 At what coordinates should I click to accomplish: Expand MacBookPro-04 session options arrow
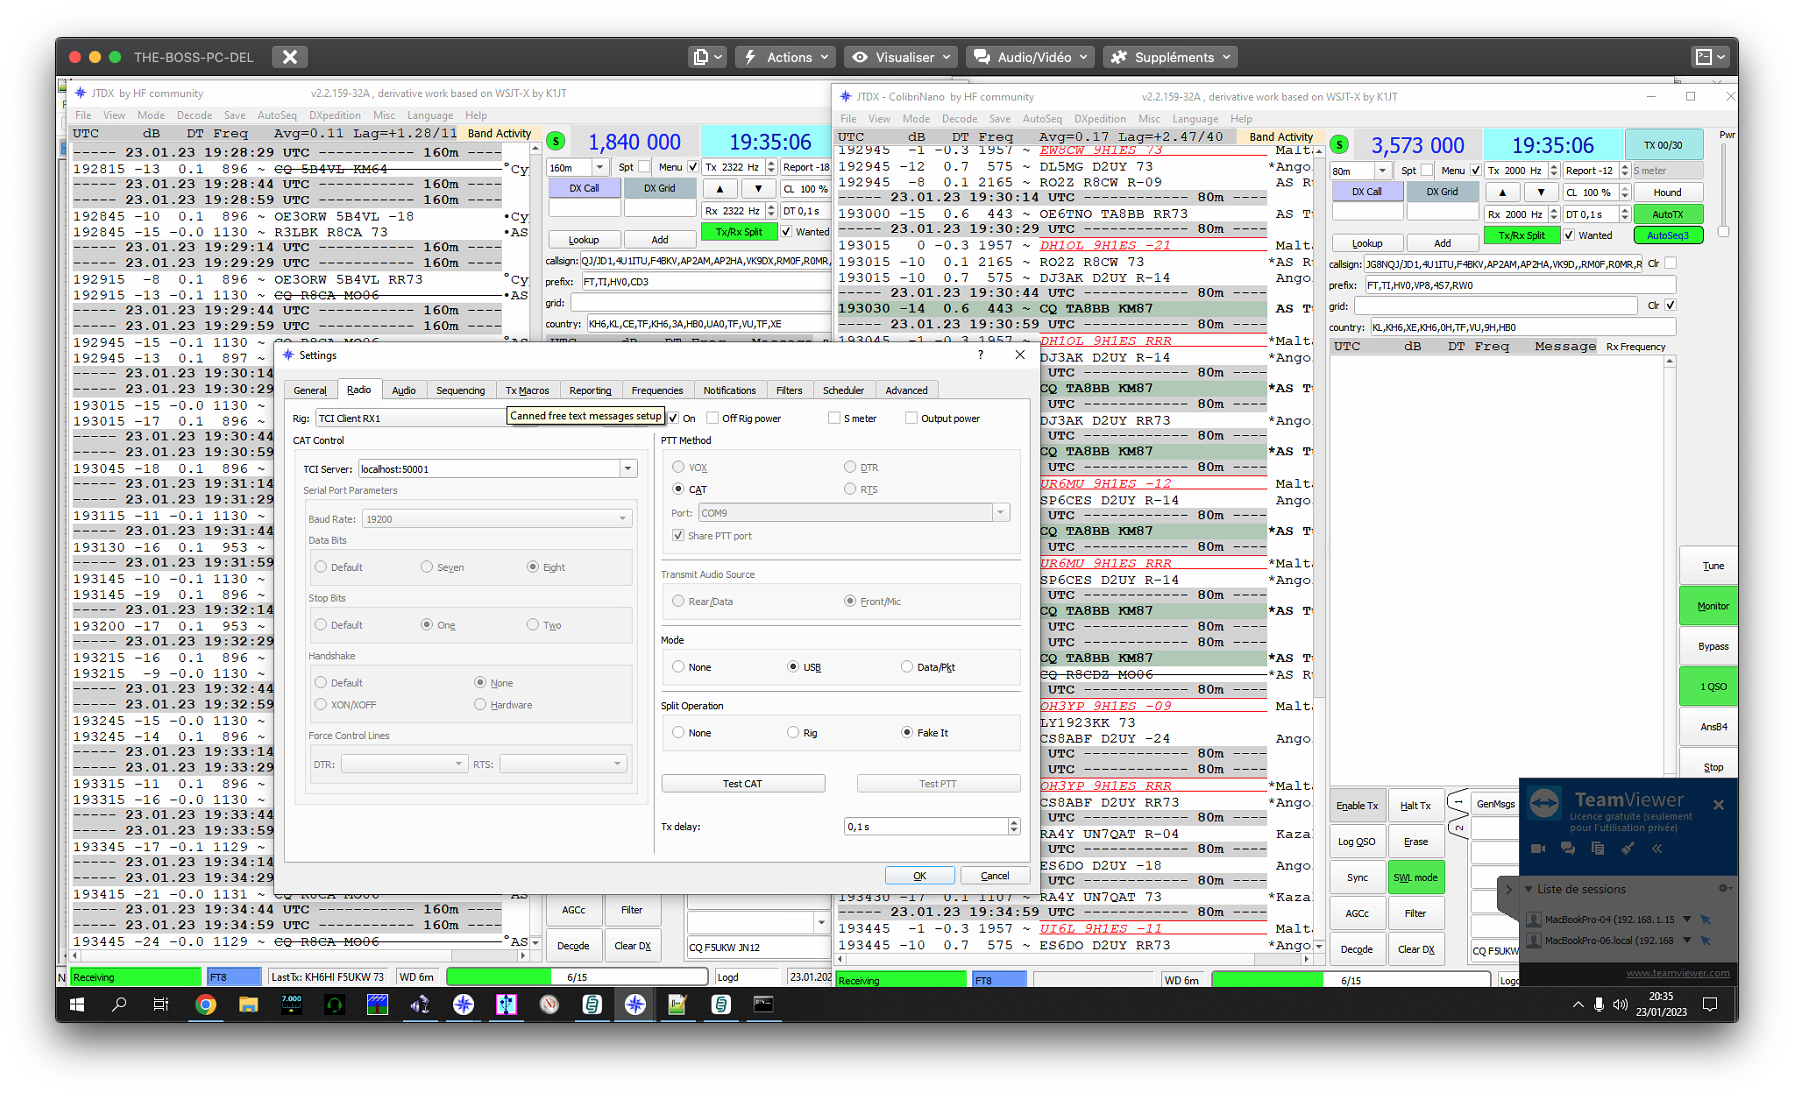coord(1687,919)
